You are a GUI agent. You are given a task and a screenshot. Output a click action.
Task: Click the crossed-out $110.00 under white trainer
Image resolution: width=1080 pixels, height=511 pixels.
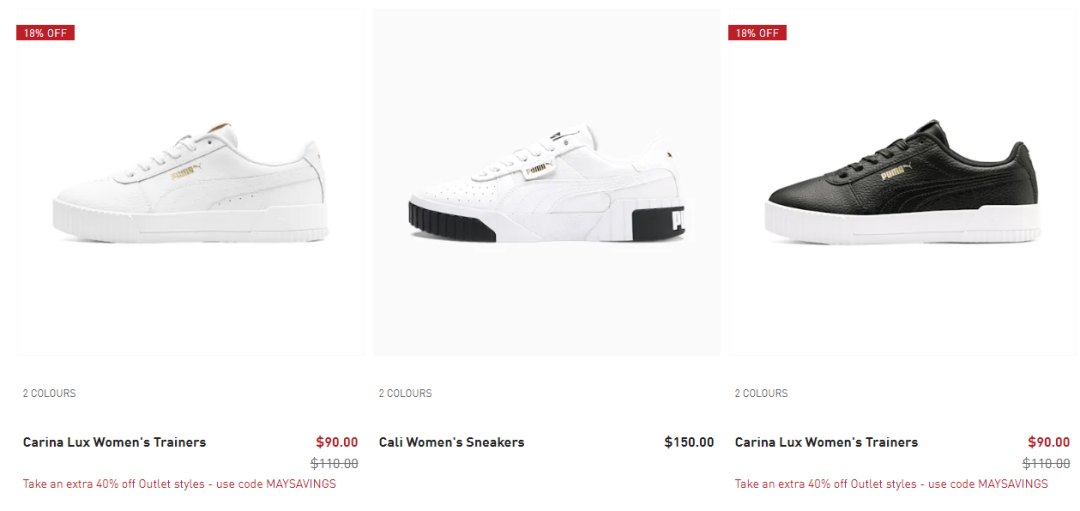coord(334,463)
